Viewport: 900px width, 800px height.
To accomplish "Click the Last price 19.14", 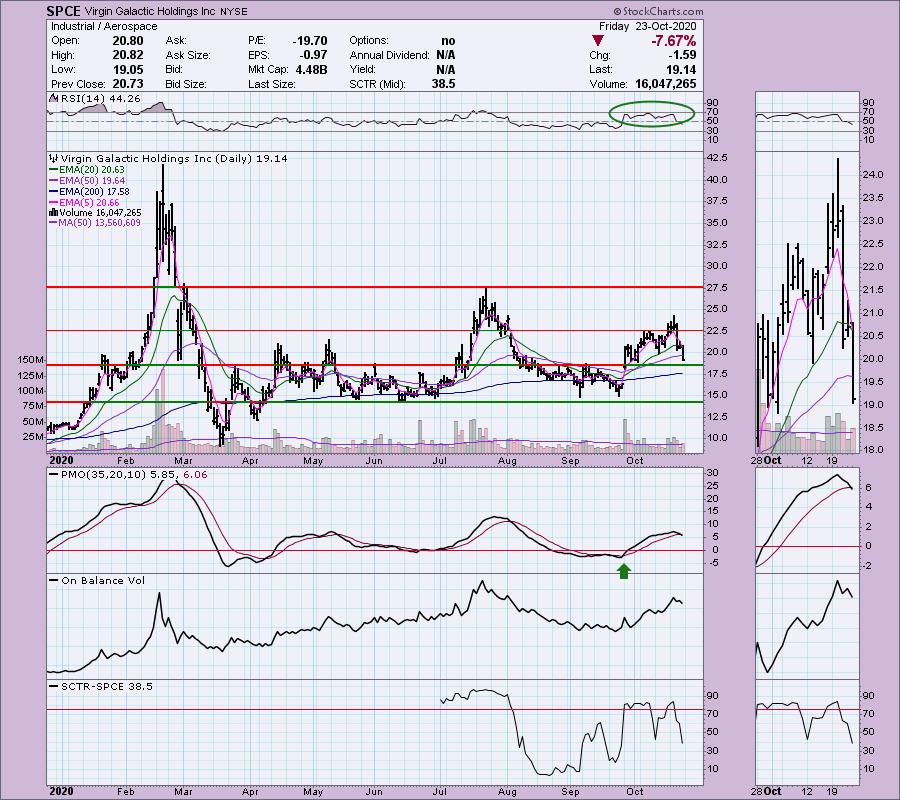I will coord(681,69).
